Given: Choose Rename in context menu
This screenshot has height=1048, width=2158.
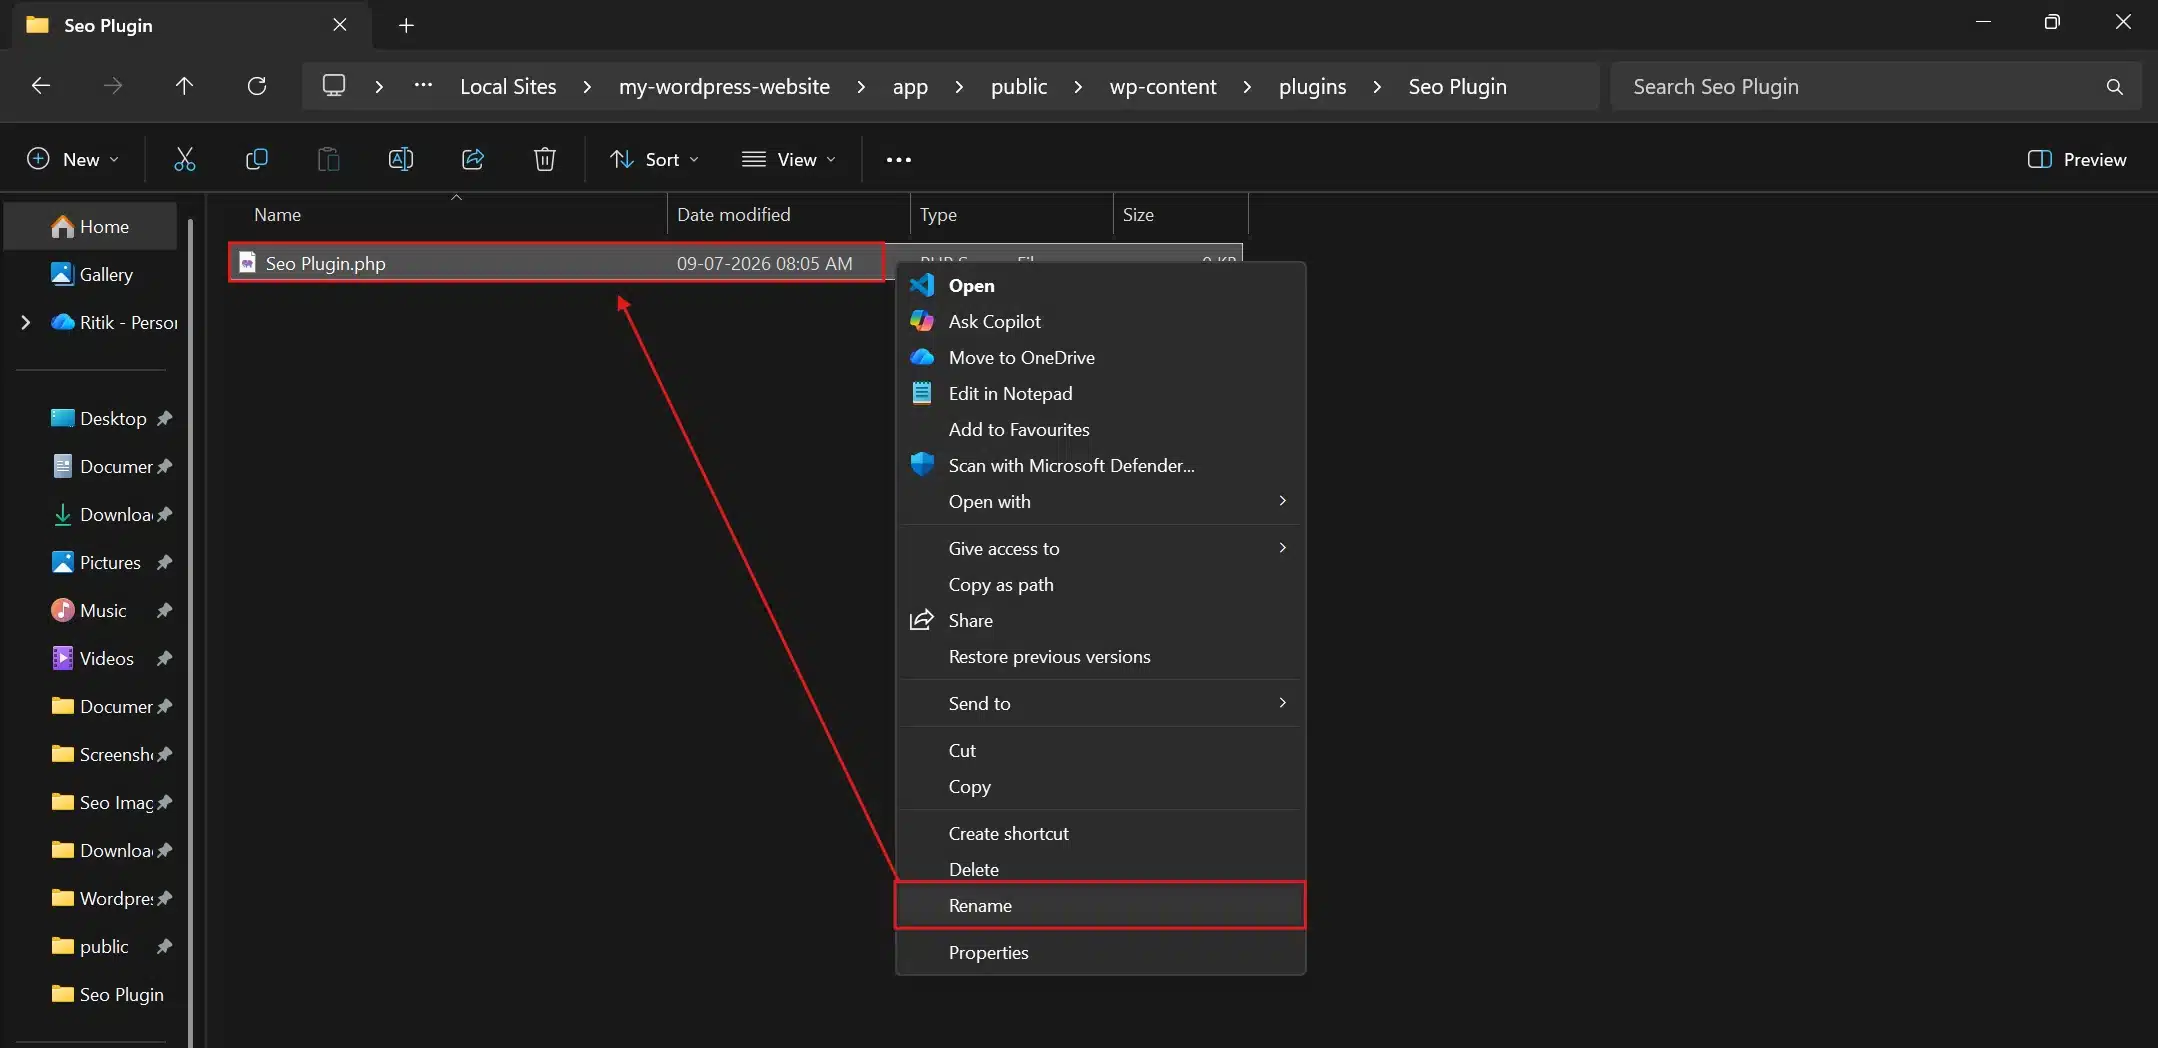Looking at the screenshot, I should click(1100, 905).
